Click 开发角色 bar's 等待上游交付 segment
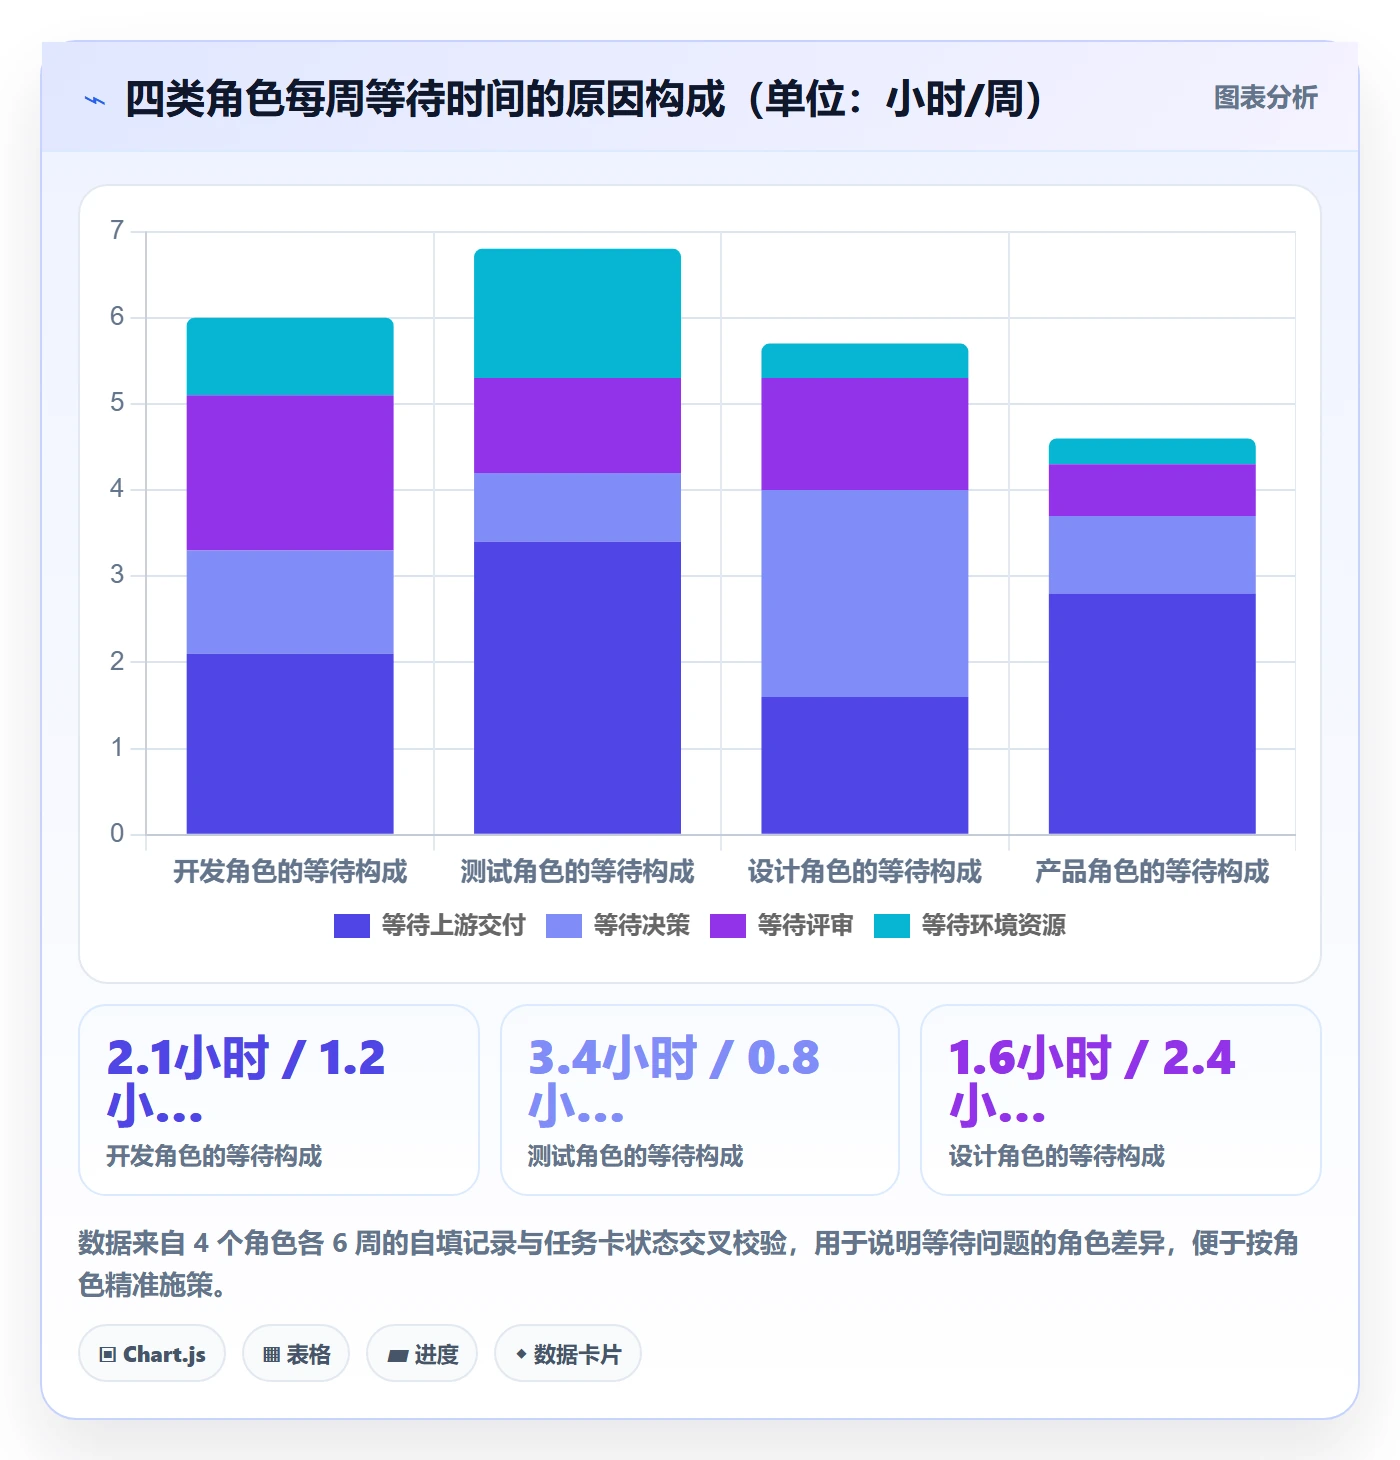 (290, 744)
